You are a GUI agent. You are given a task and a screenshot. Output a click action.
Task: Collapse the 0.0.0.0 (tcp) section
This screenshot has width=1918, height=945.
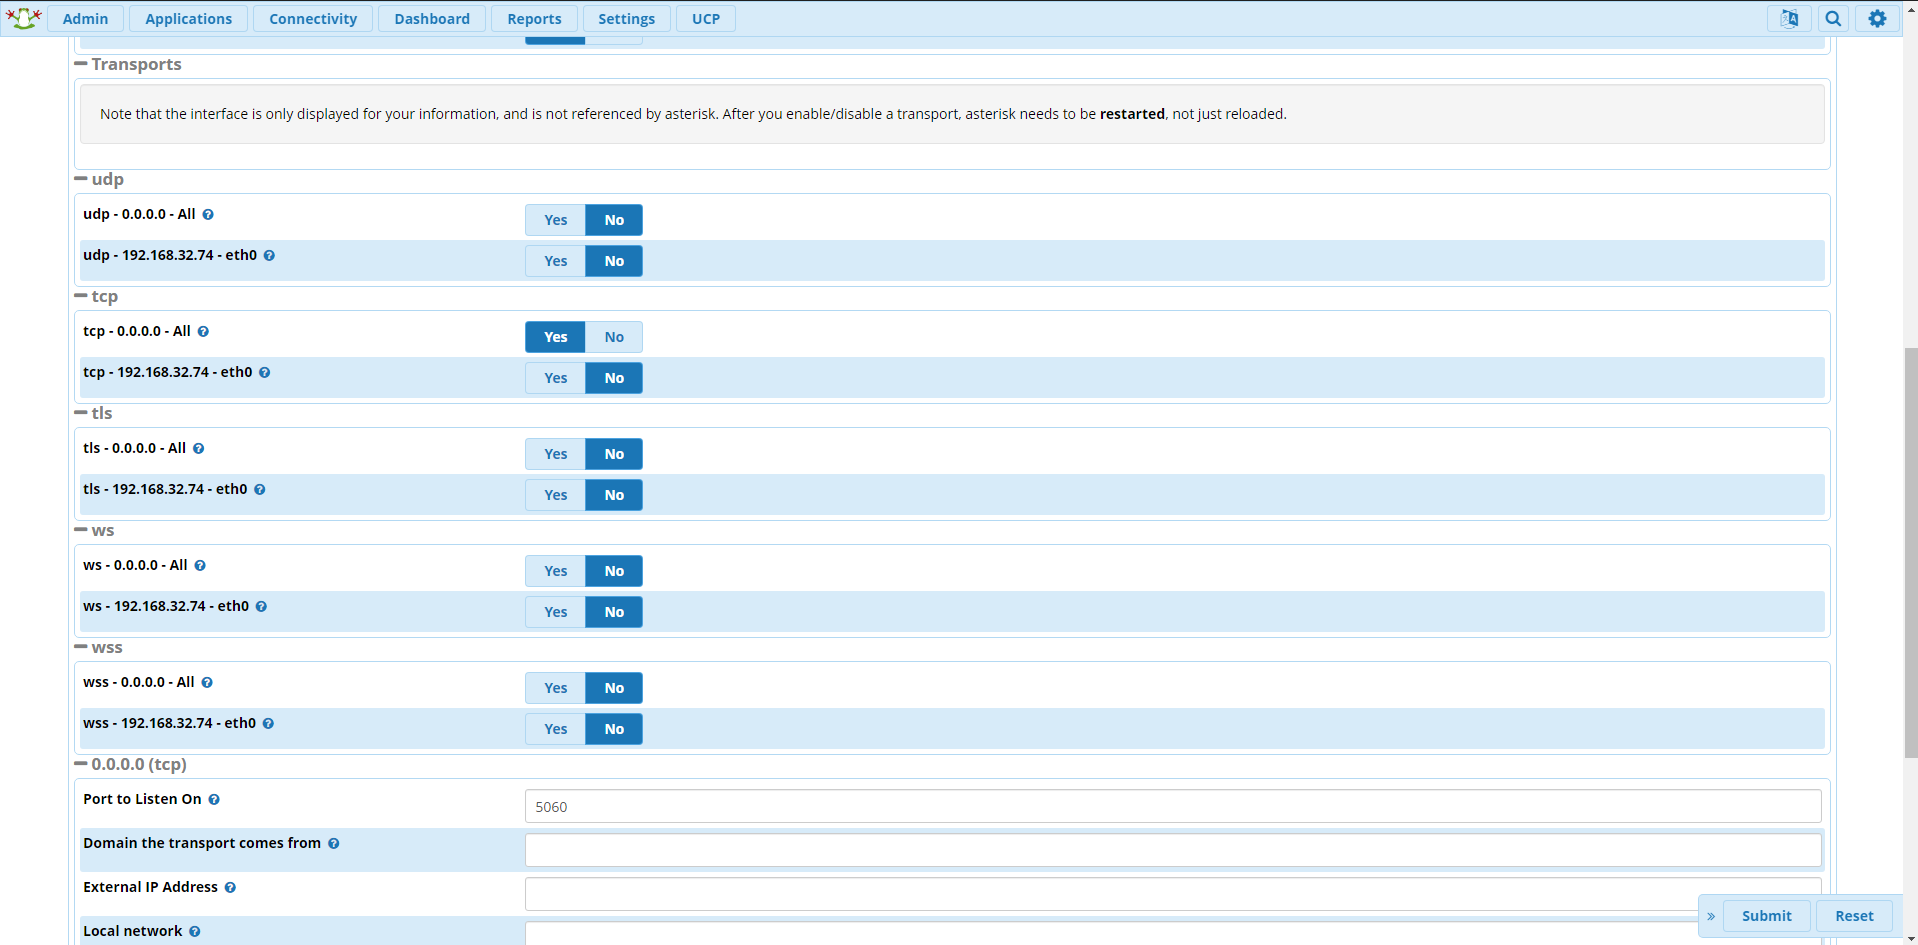(x=81, y=764)
